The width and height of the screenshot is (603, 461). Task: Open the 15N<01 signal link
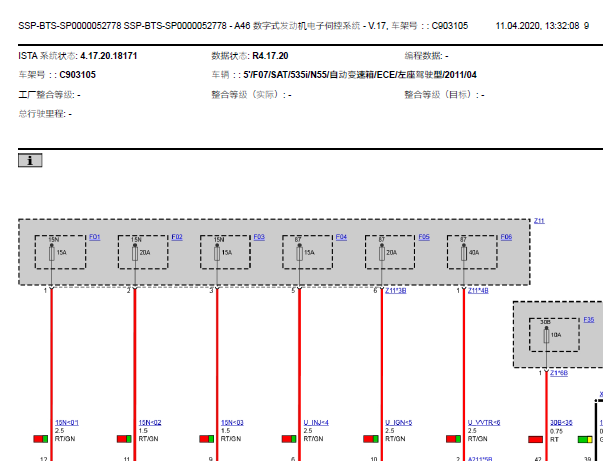pyautogui.click(x=67, y=423)
